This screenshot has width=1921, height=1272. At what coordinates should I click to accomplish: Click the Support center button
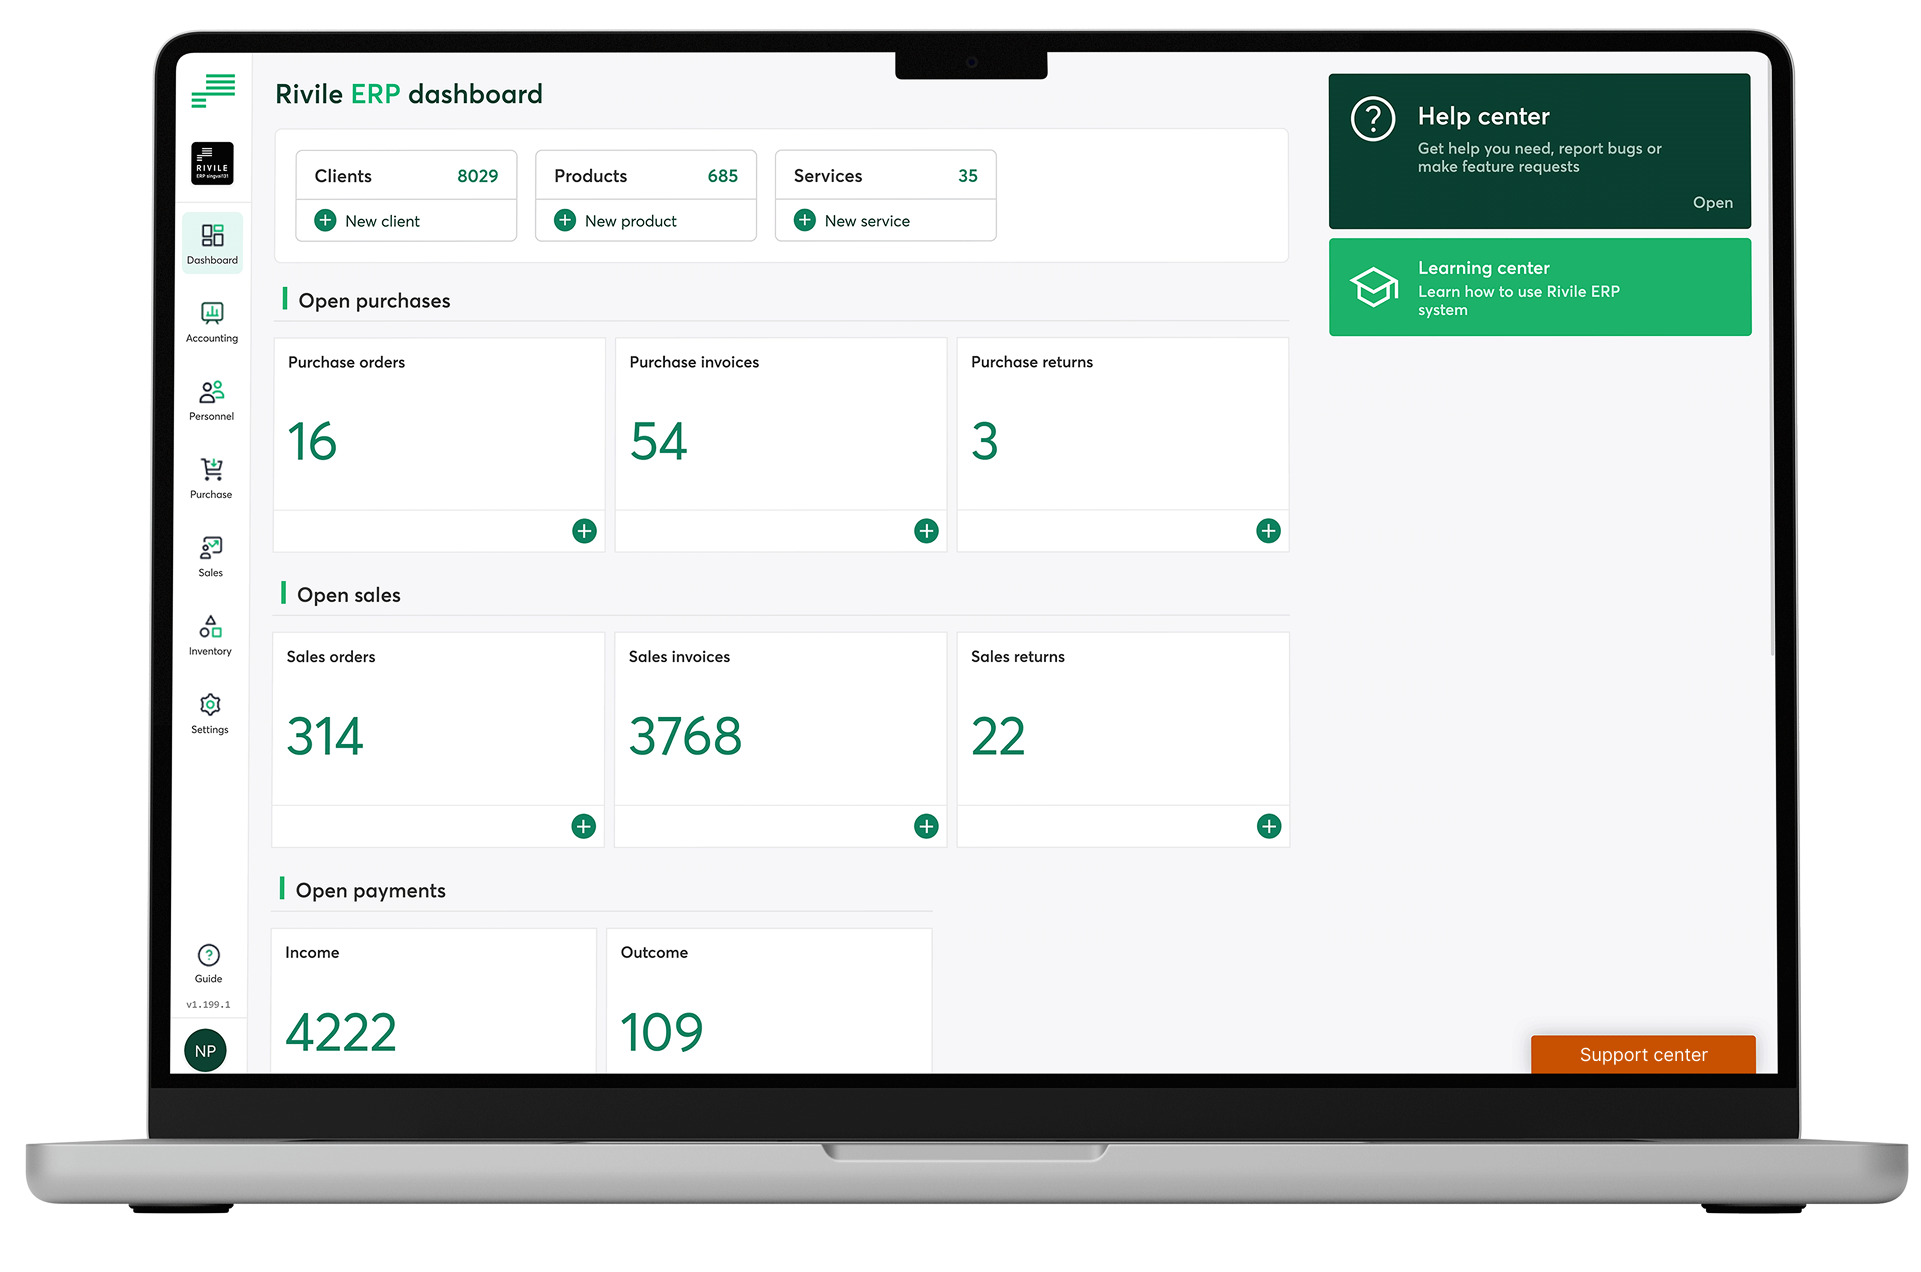pos(1643,1055)
